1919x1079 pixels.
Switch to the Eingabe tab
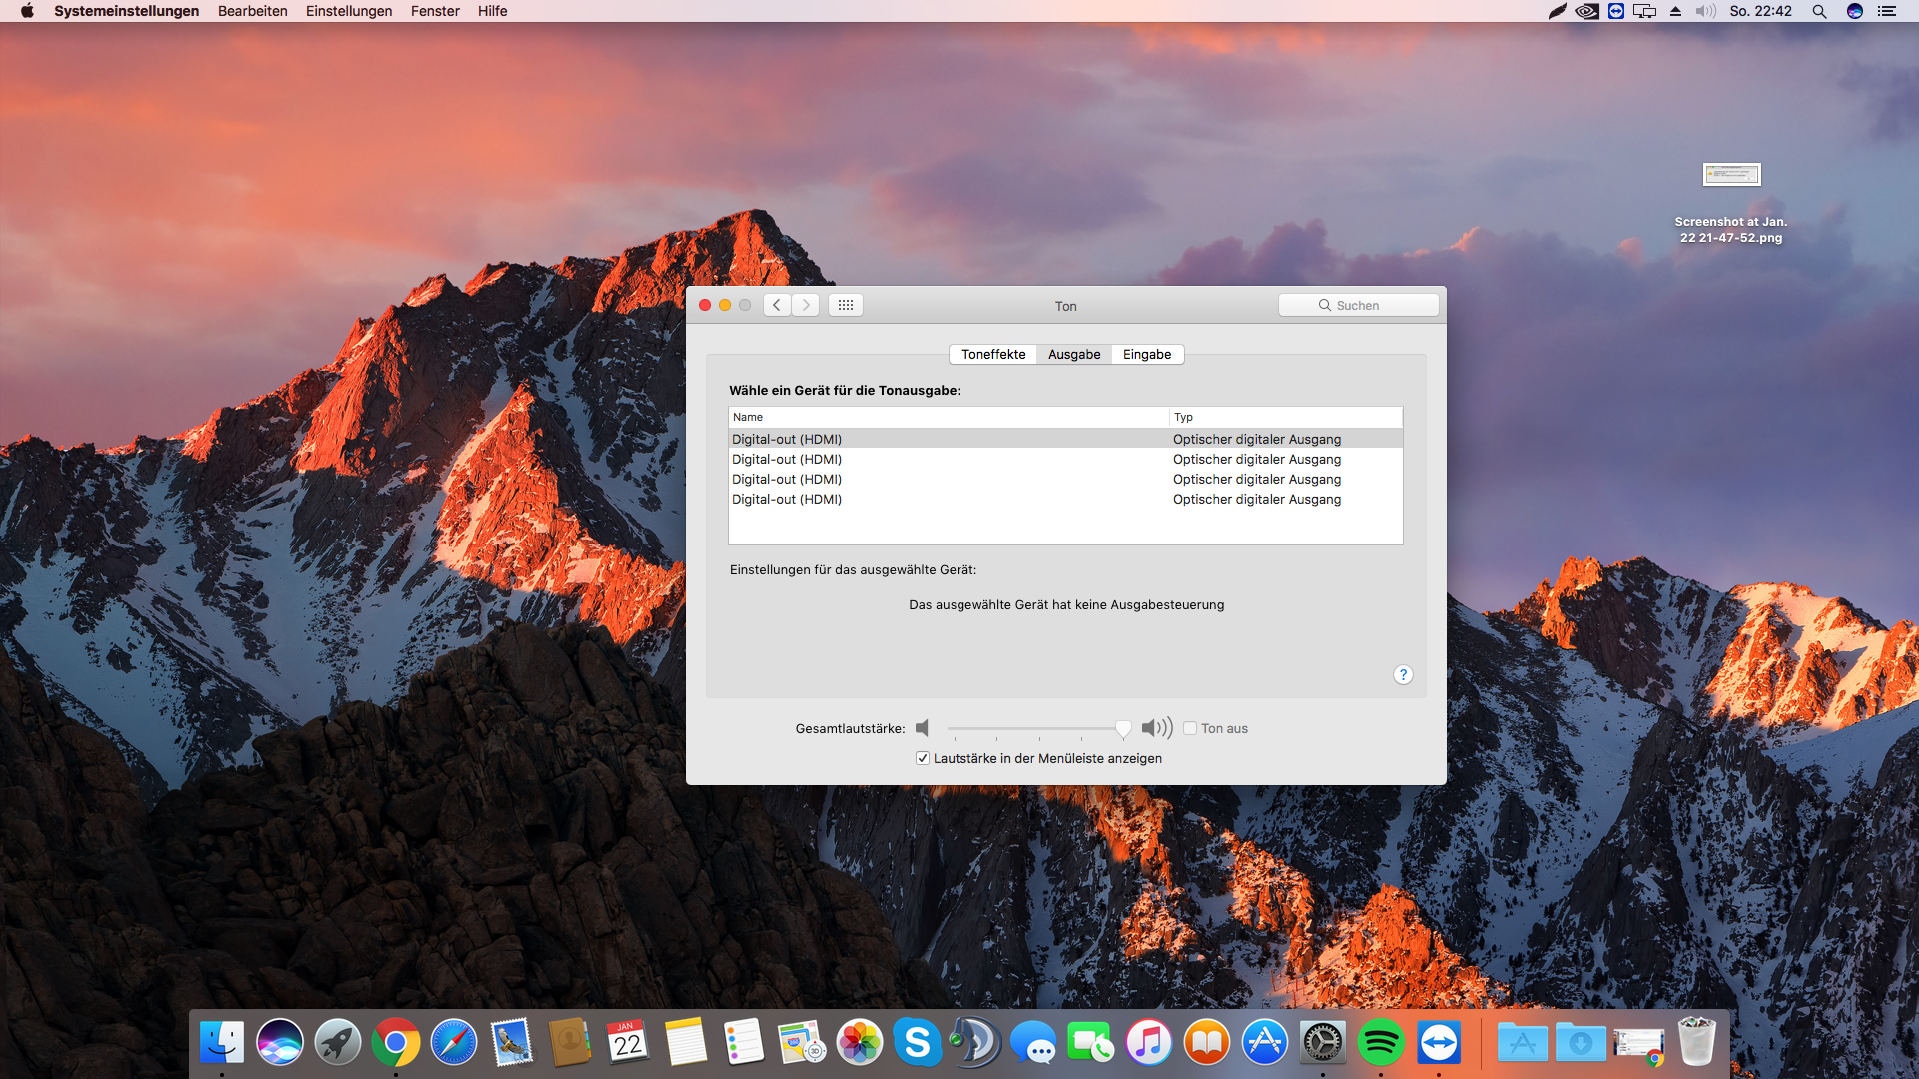click(1146, 354)
